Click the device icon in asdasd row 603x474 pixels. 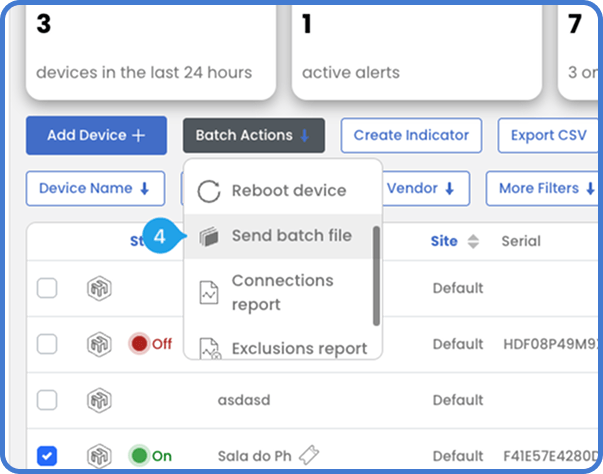point(99,400)
